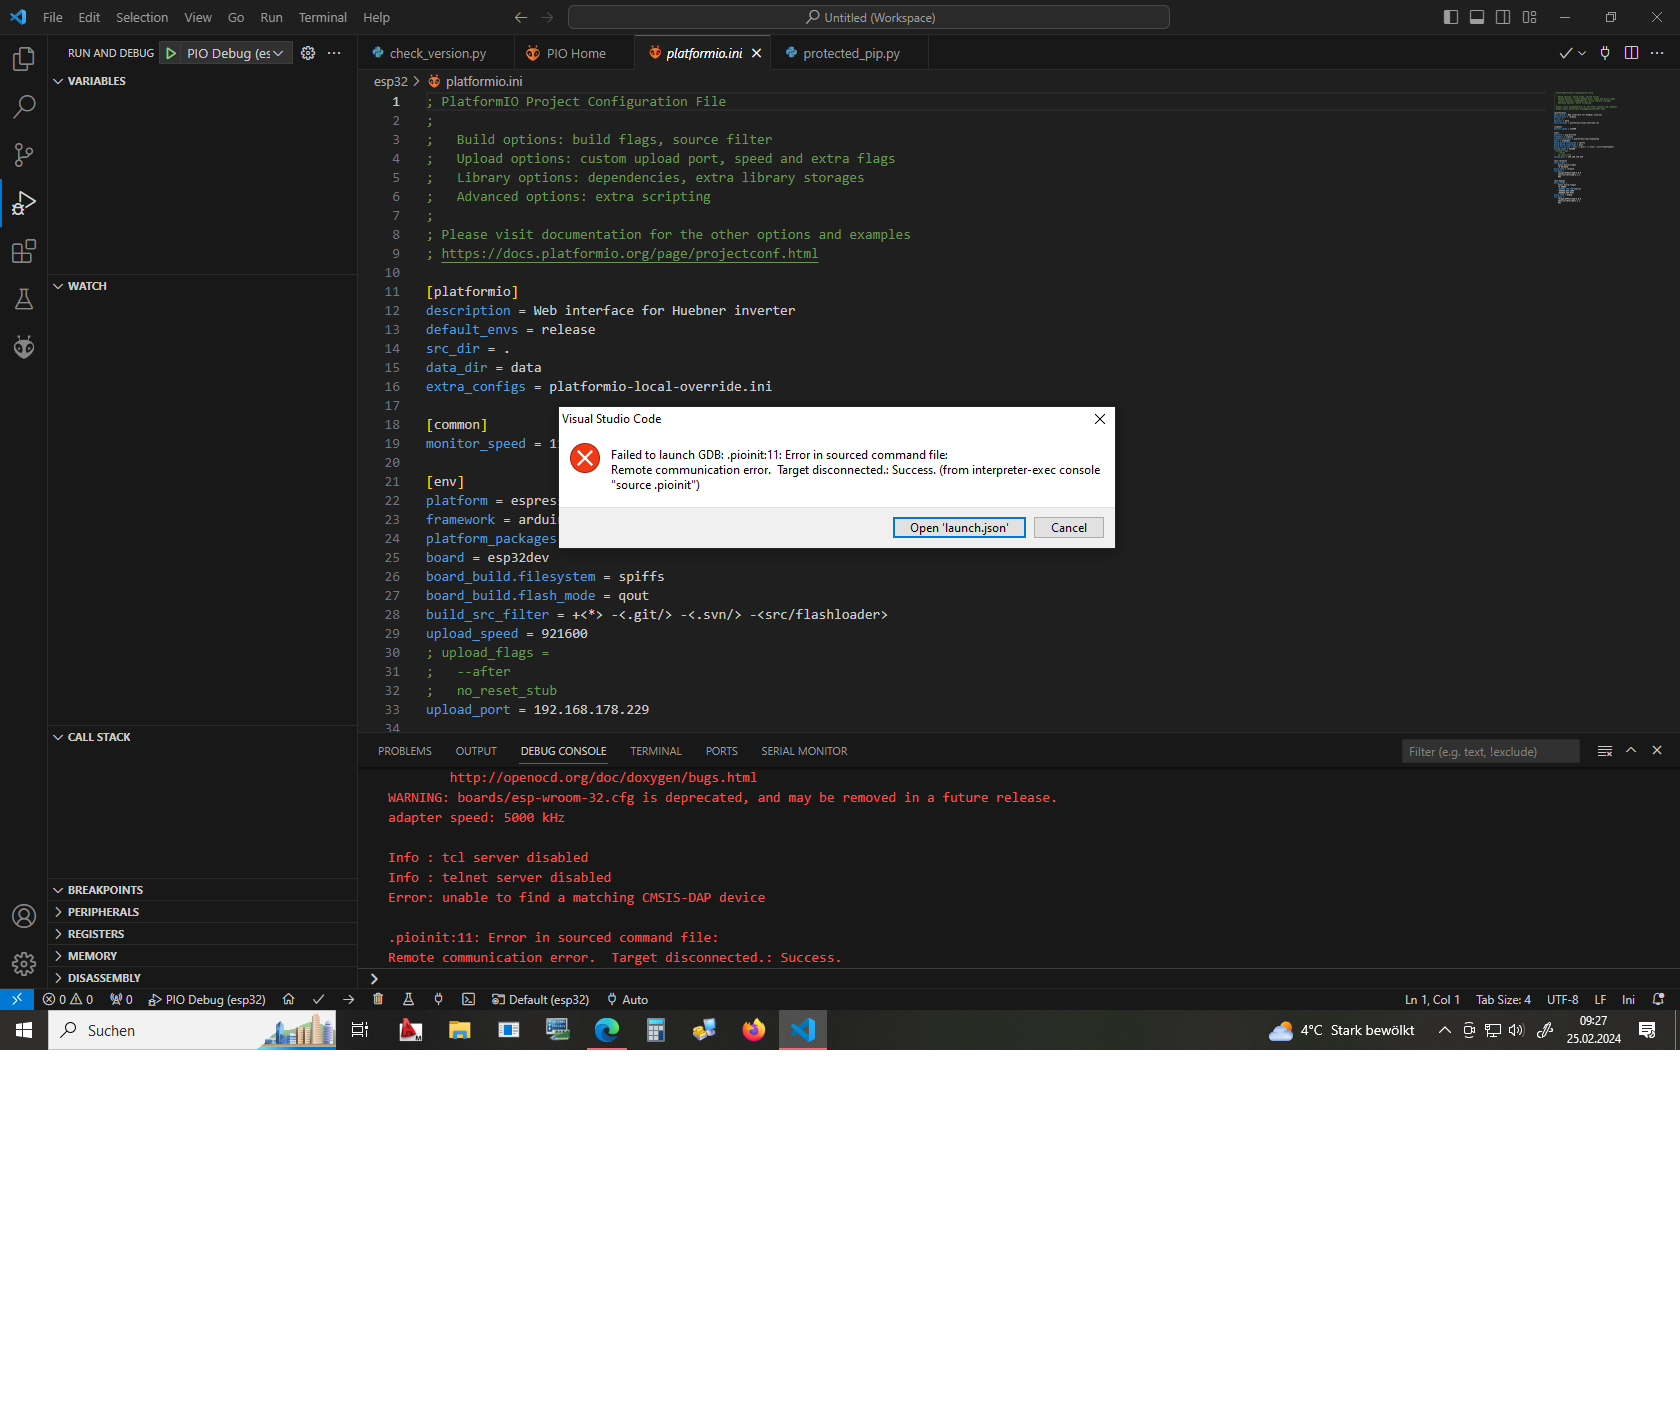Start debugging with green play button
This screenshot has height=1404, width=1680.
point(171,53)
